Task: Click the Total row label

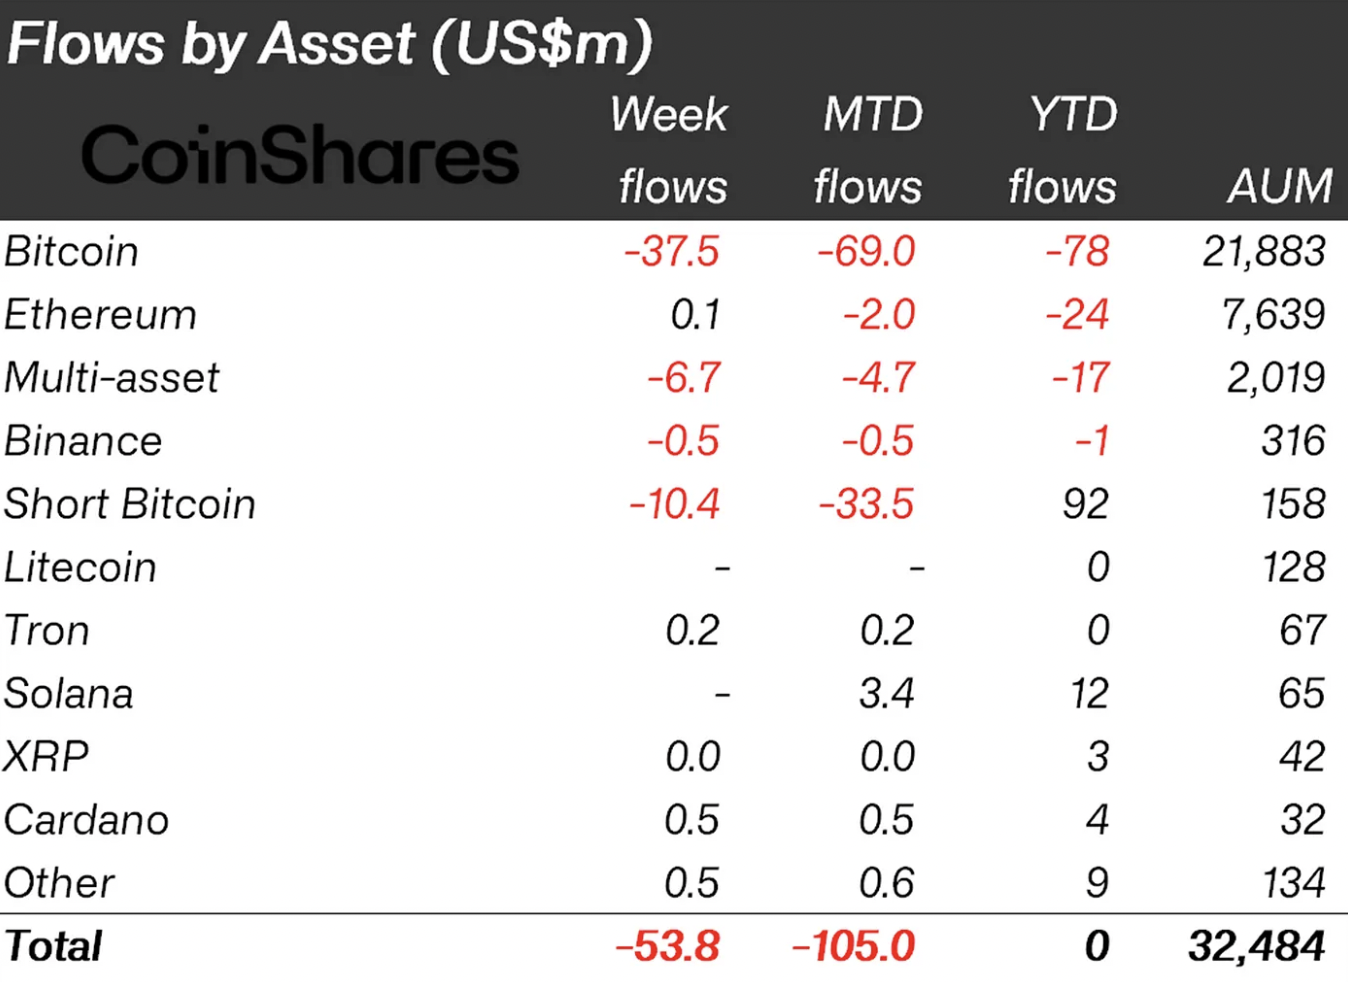Action: (53, 946)
